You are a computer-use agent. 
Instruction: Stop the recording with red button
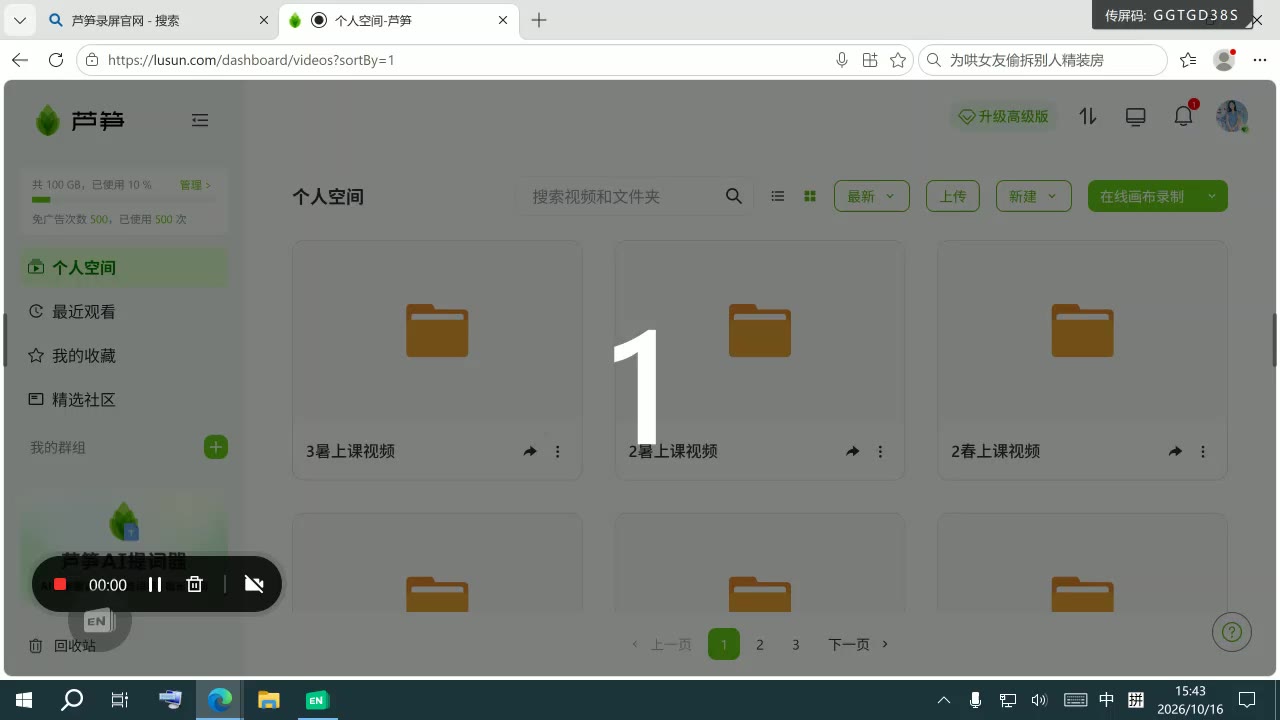click(x=60, y=584)
